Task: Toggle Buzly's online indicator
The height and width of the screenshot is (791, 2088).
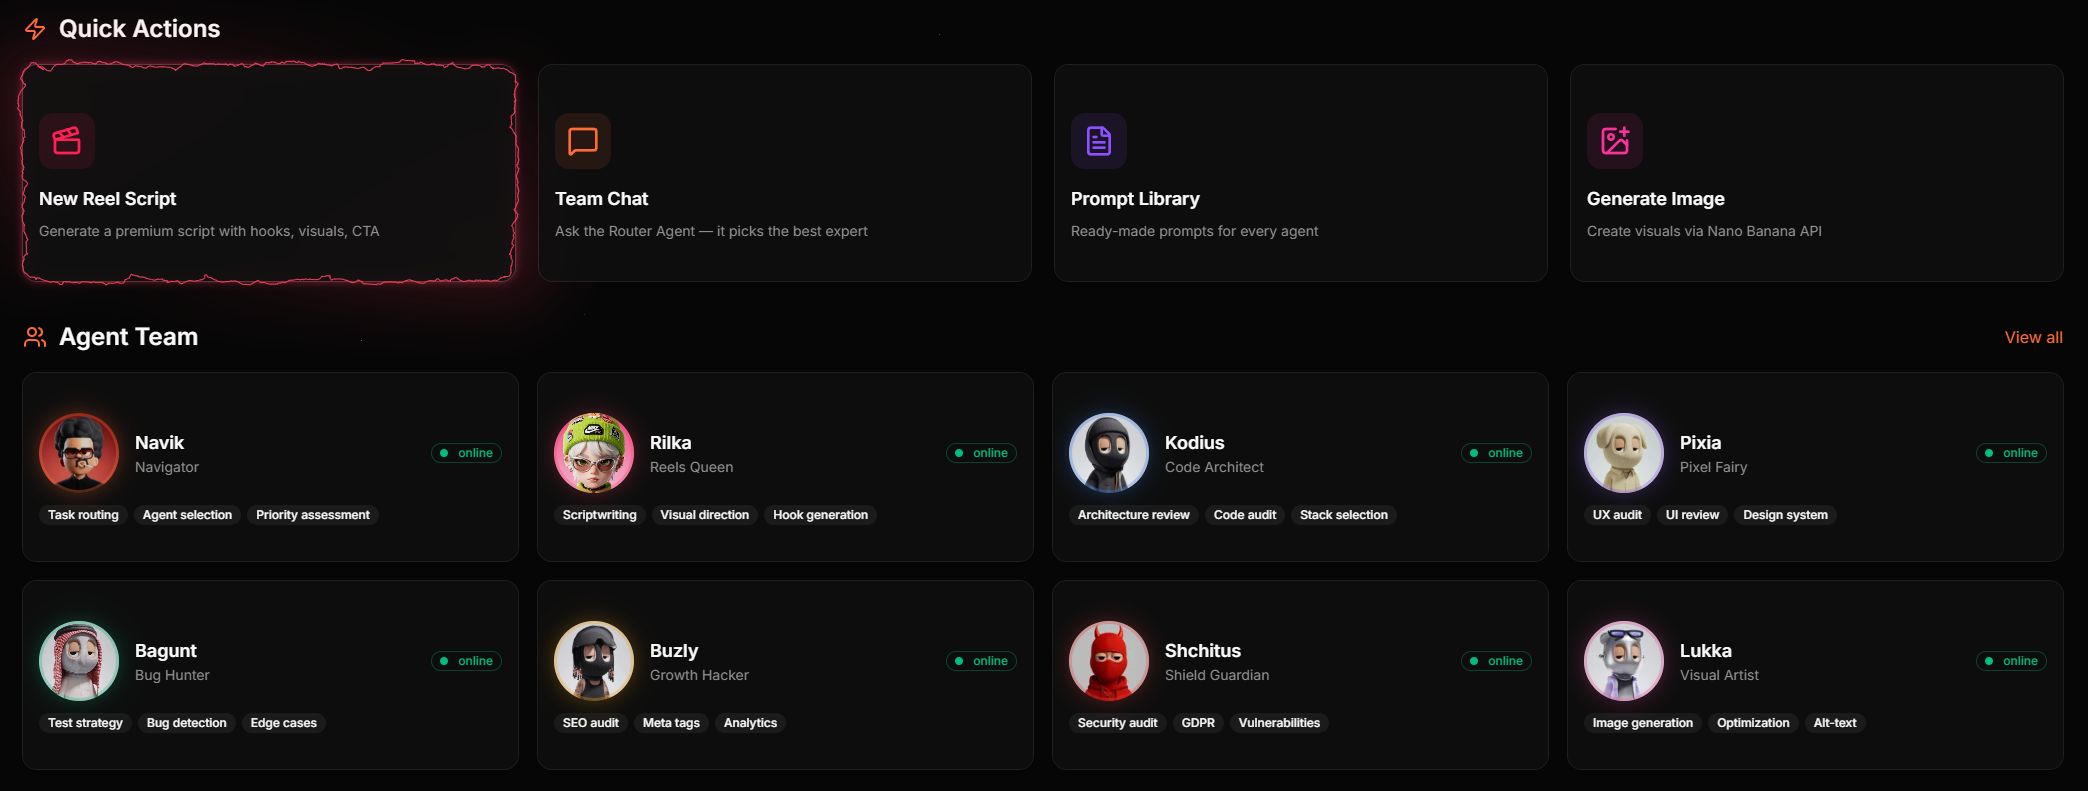Action: click(x=981, y=660)
